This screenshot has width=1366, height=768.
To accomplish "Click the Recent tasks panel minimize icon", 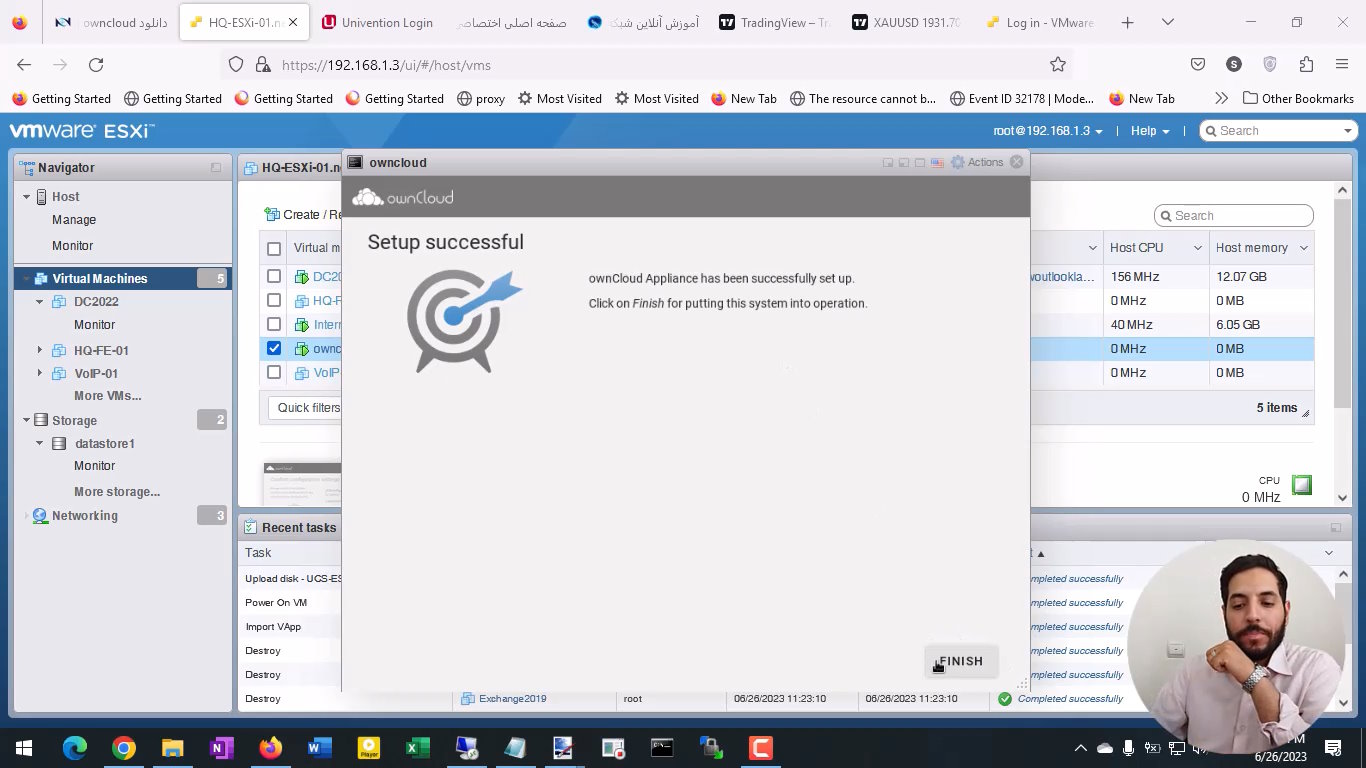I will click(1335, 527).
